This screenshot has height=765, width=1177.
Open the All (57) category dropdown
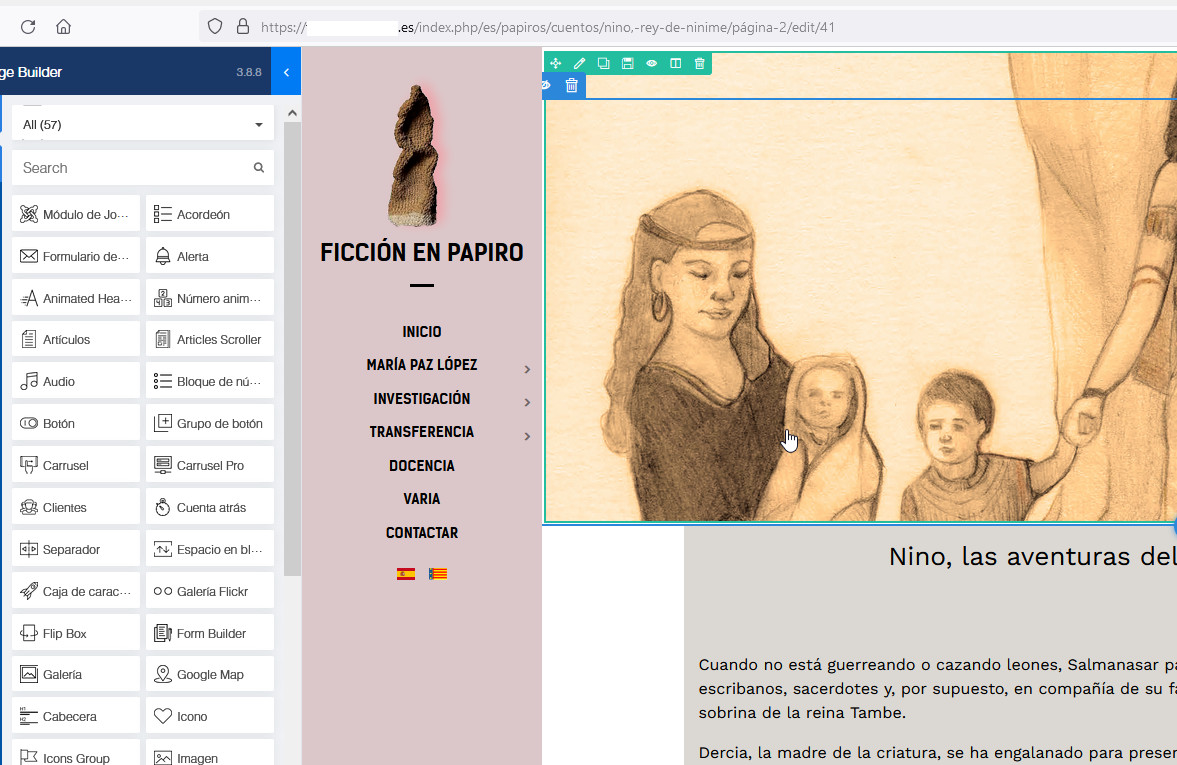(x=142, y=125)
